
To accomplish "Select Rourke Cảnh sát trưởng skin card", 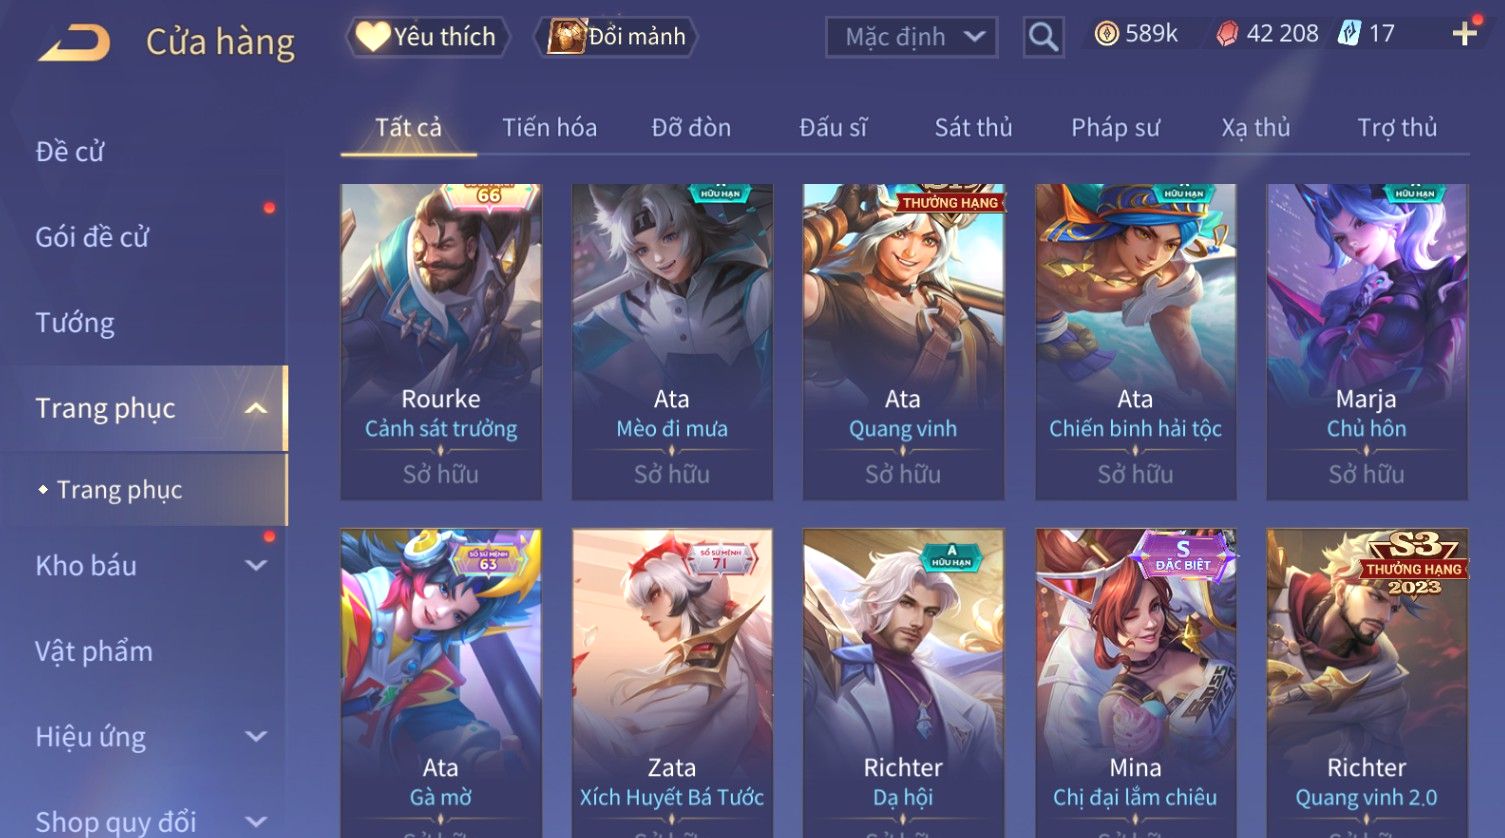I will point(441,342).
